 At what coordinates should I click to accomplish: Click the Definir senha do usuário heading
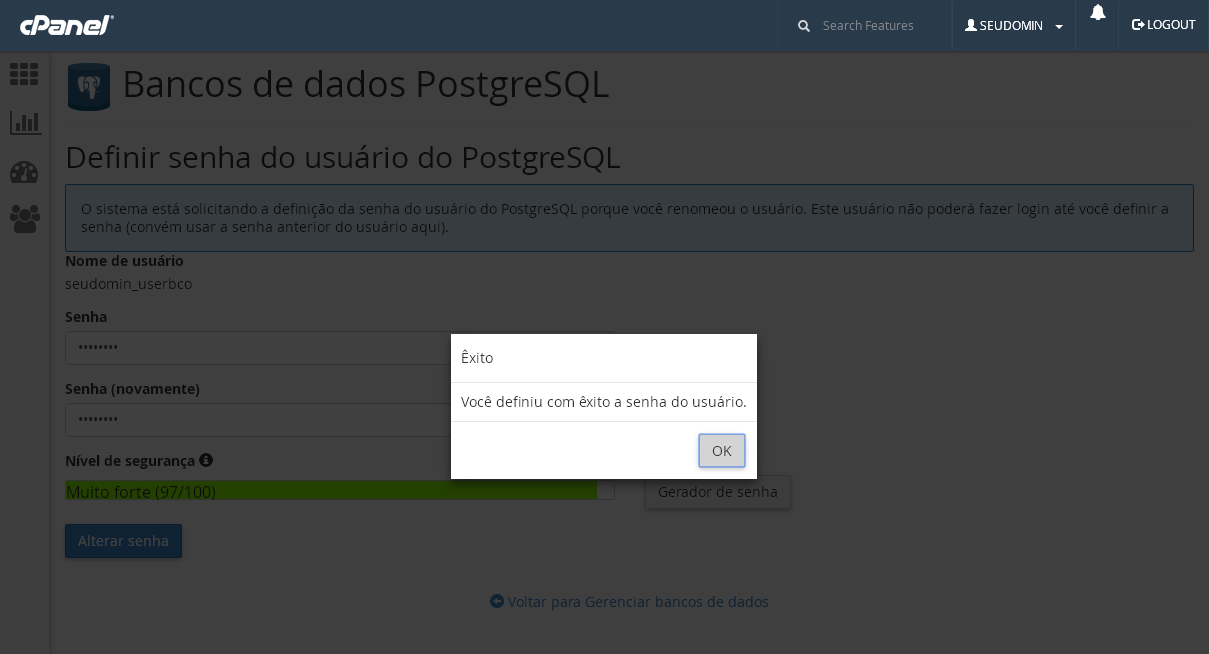pyautogui.click(x=343, y=157)
